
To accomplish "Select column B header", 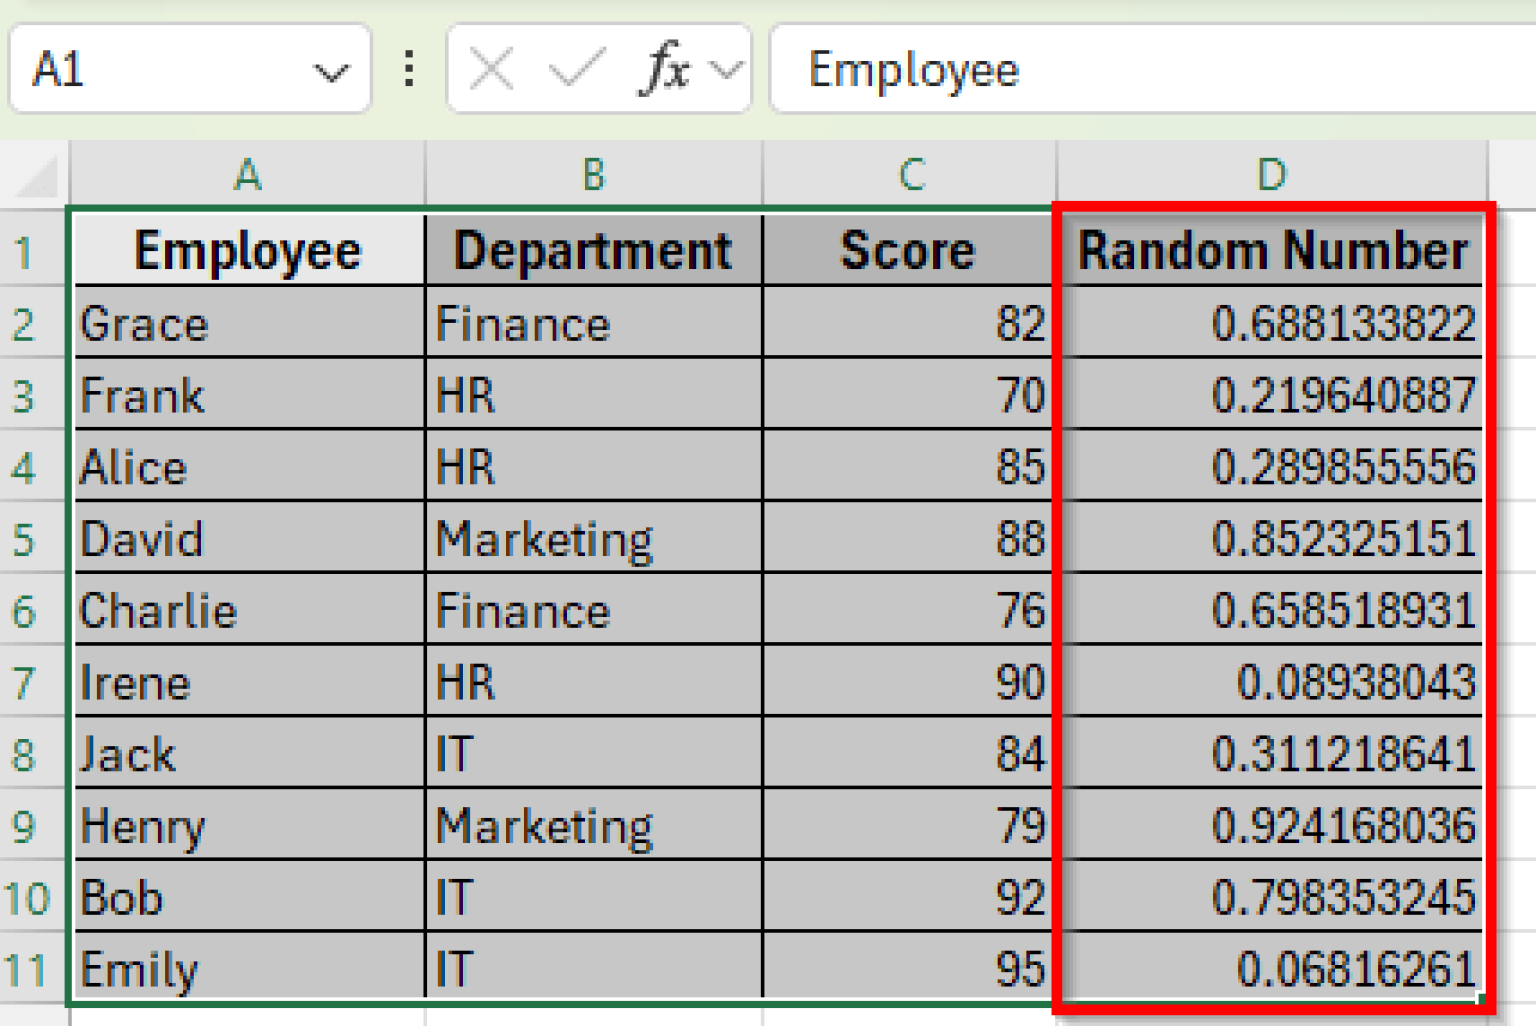I will tap(593, 175).
